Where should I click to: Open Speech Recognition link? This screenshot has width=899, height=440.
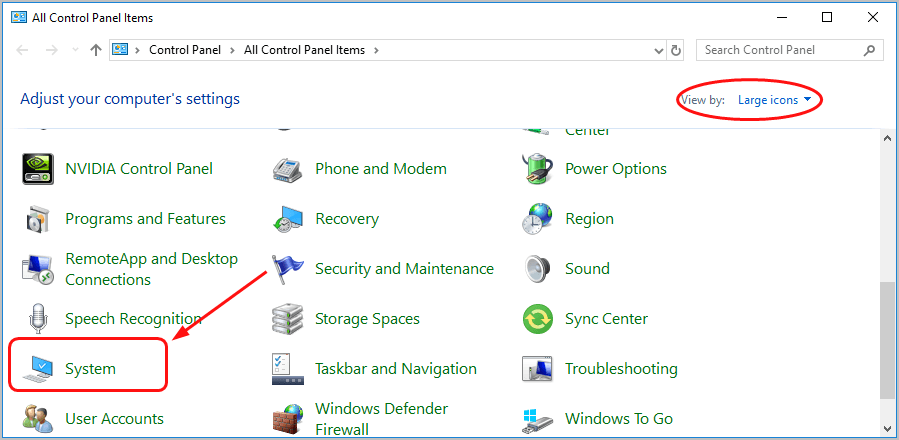point(133,319)
